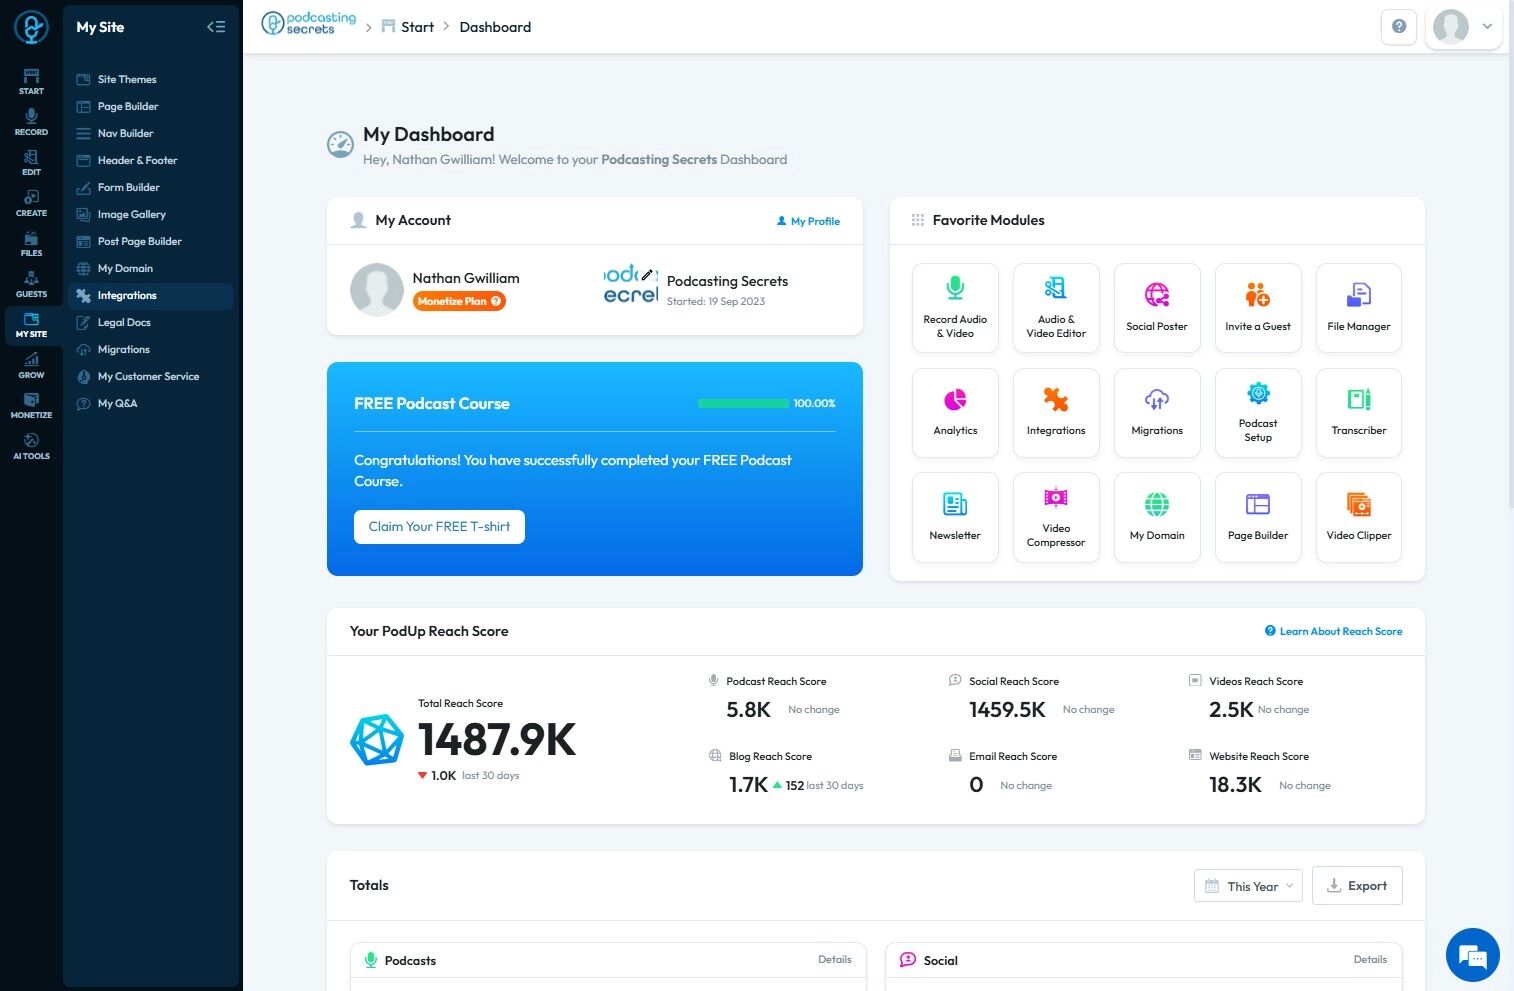
Task: Open the Guests section in the sidebar
Action: (x=31, y=284)
